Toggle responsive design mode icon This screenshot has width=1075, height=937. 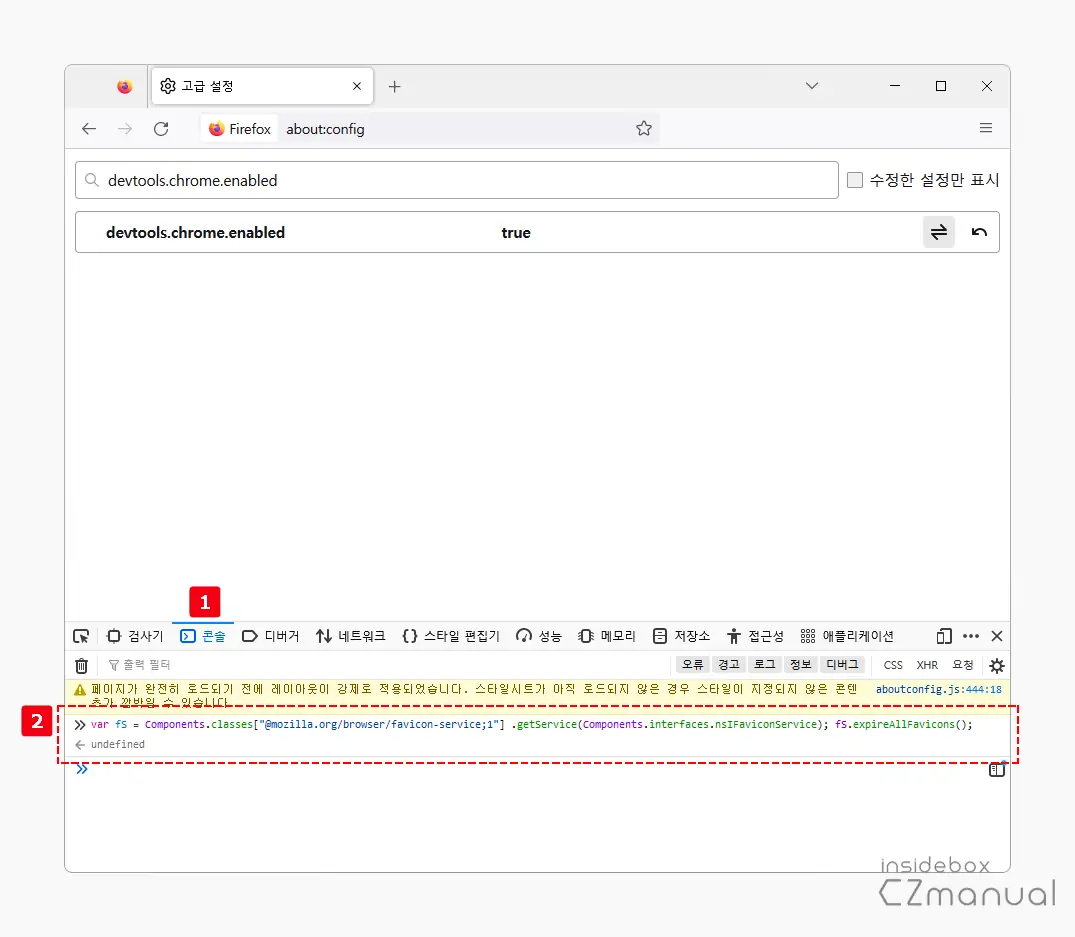pos(943,636)
